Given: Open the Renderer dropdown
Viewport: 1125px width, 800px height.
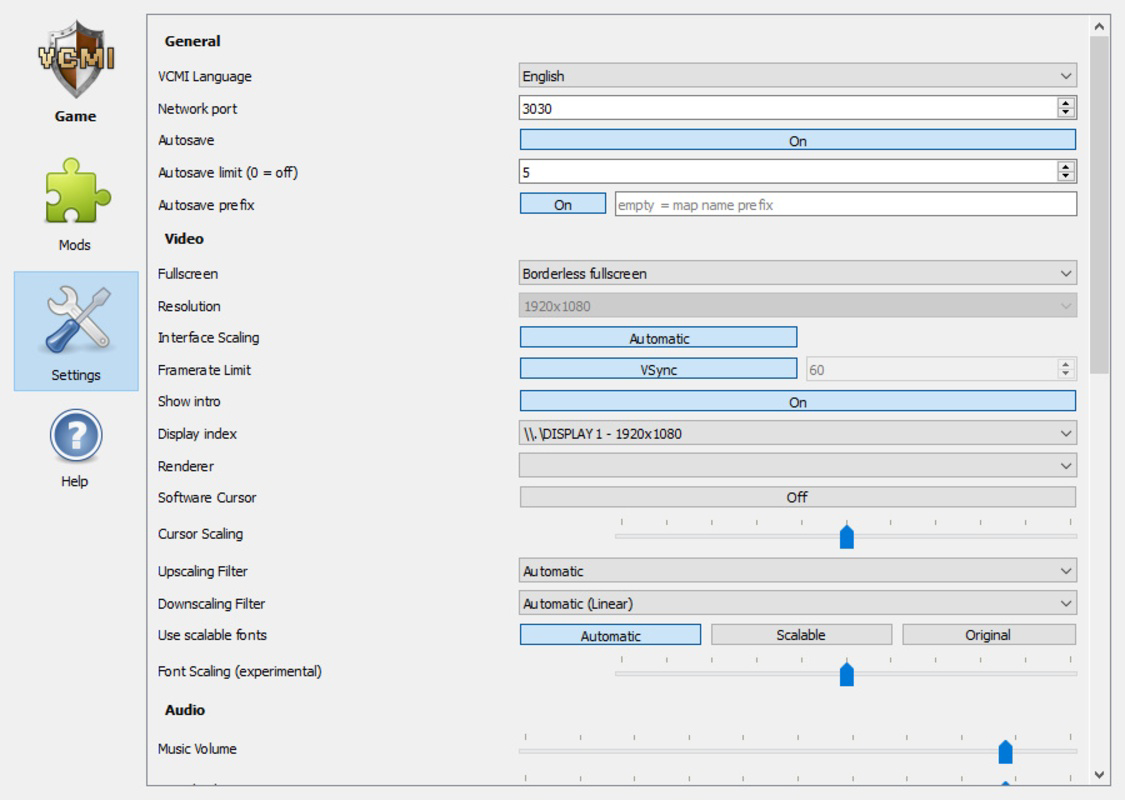Looking at the screenshot, I should (797, 466).
